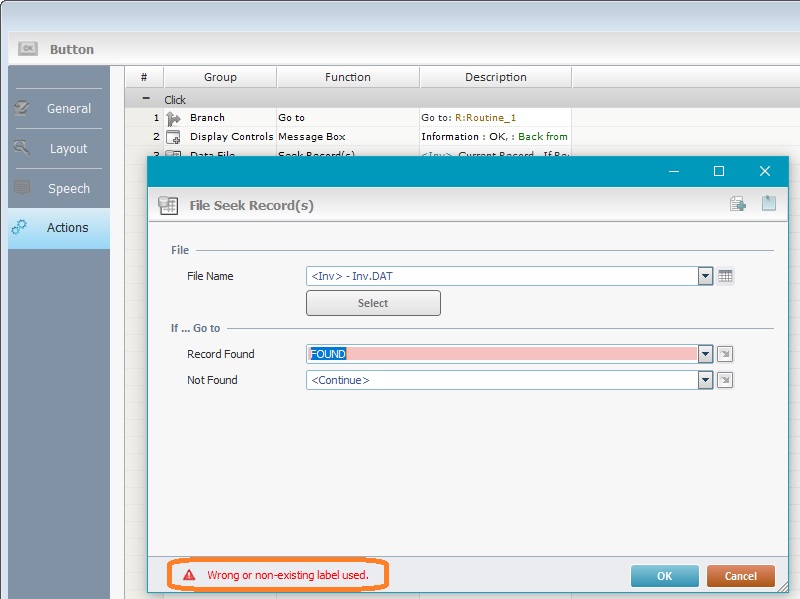Open the Not Found dropdown list
The image size is (800, 599).
(x=705, y=380)
